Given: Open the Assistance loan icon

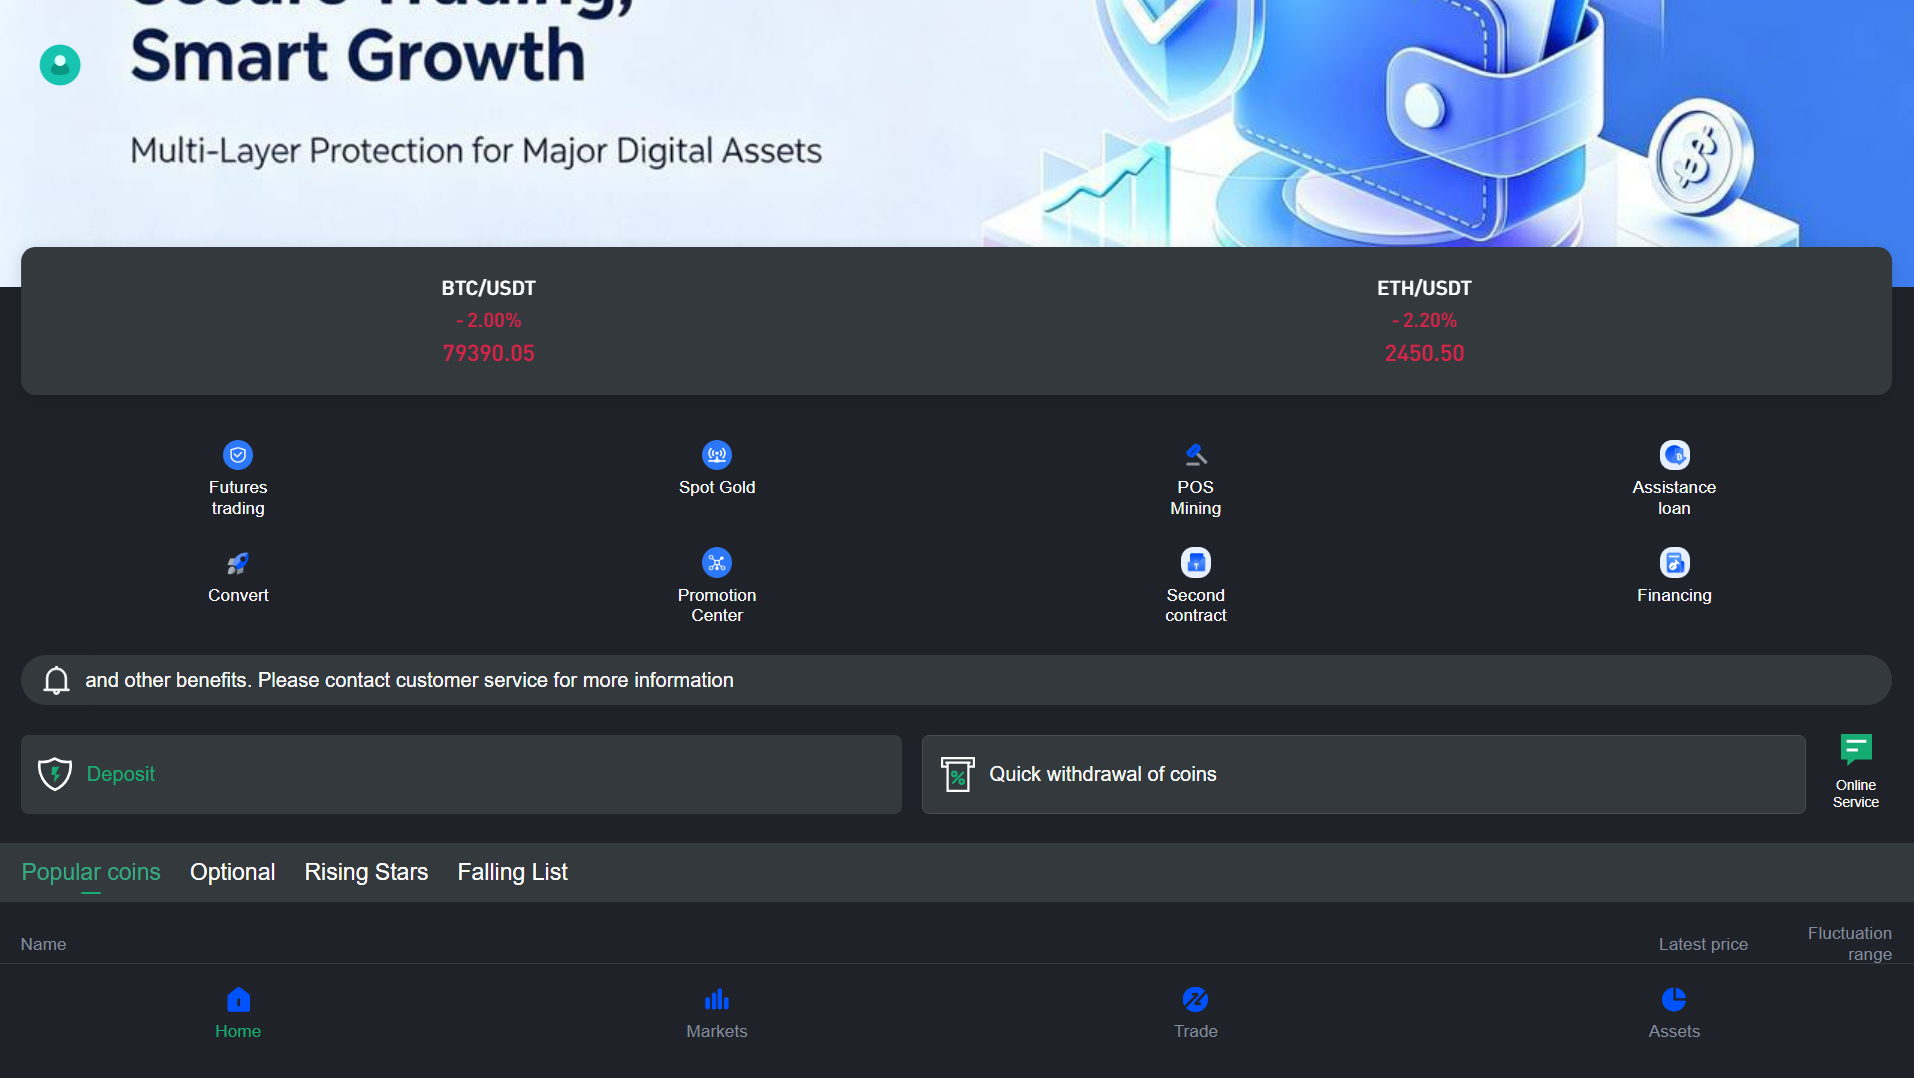Looking at the screenshot, I should point(1674,455).
